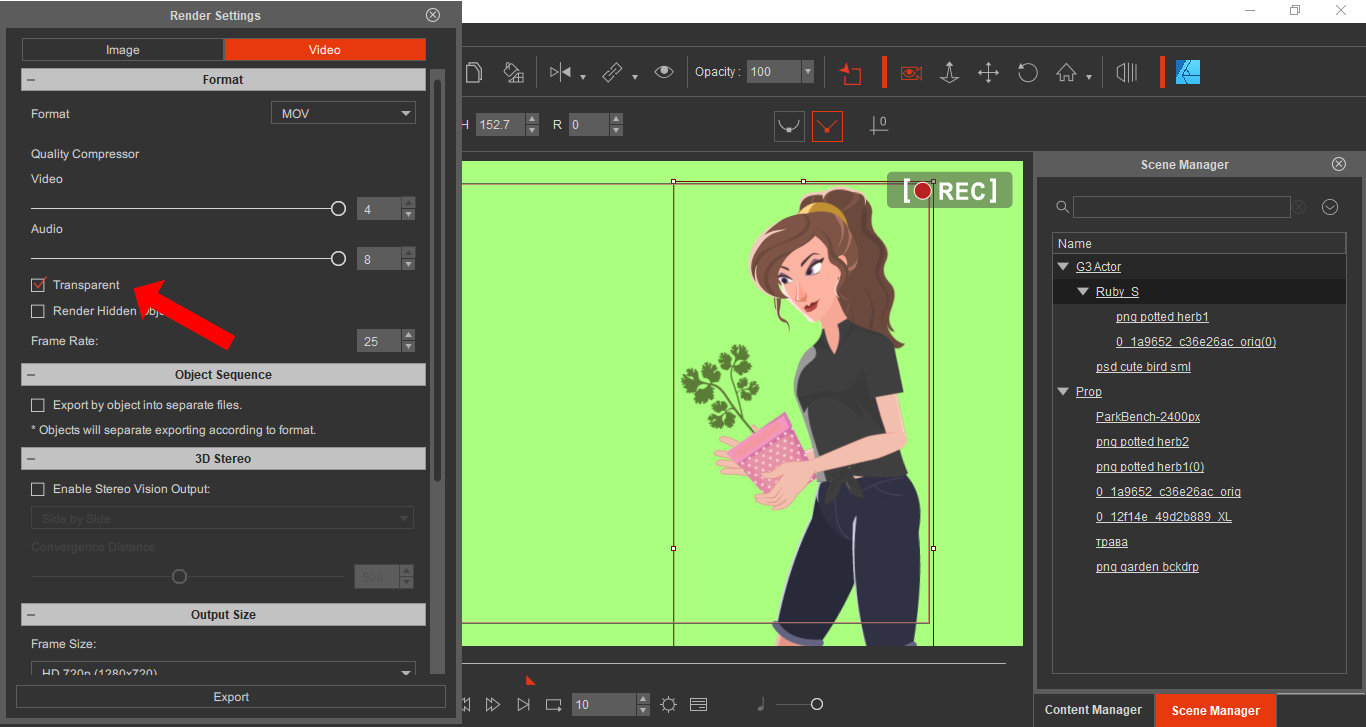Toggle the loop playback icon
Screen dimensions: 1366x727
(554, 705)
